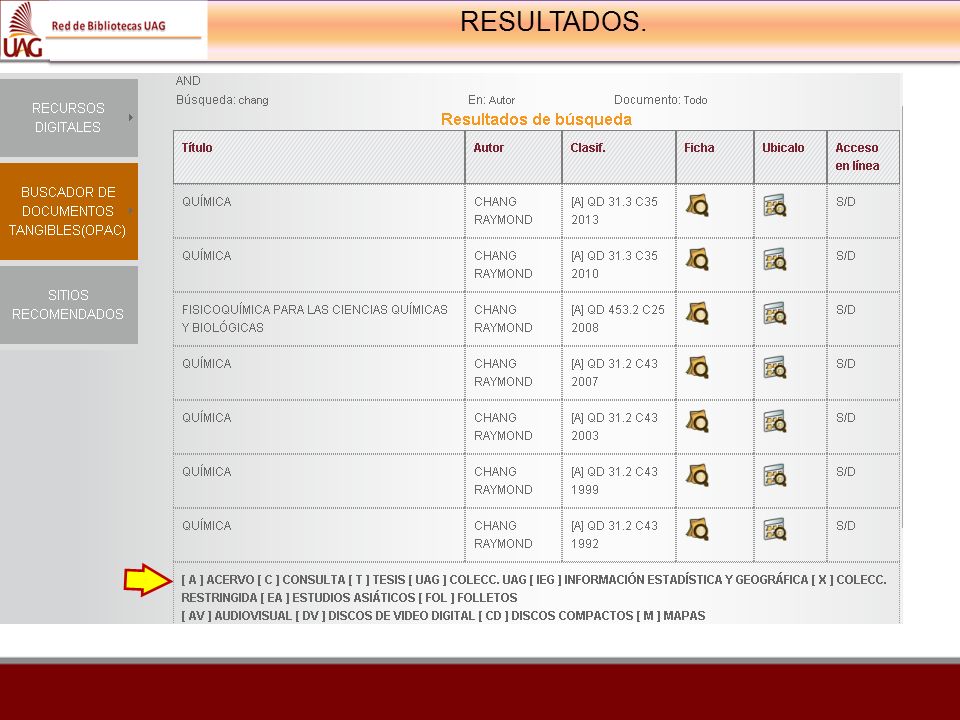Click Ubícalo icon for Química 2007 edition
This screenshot has width=960, height=720.
775,367
